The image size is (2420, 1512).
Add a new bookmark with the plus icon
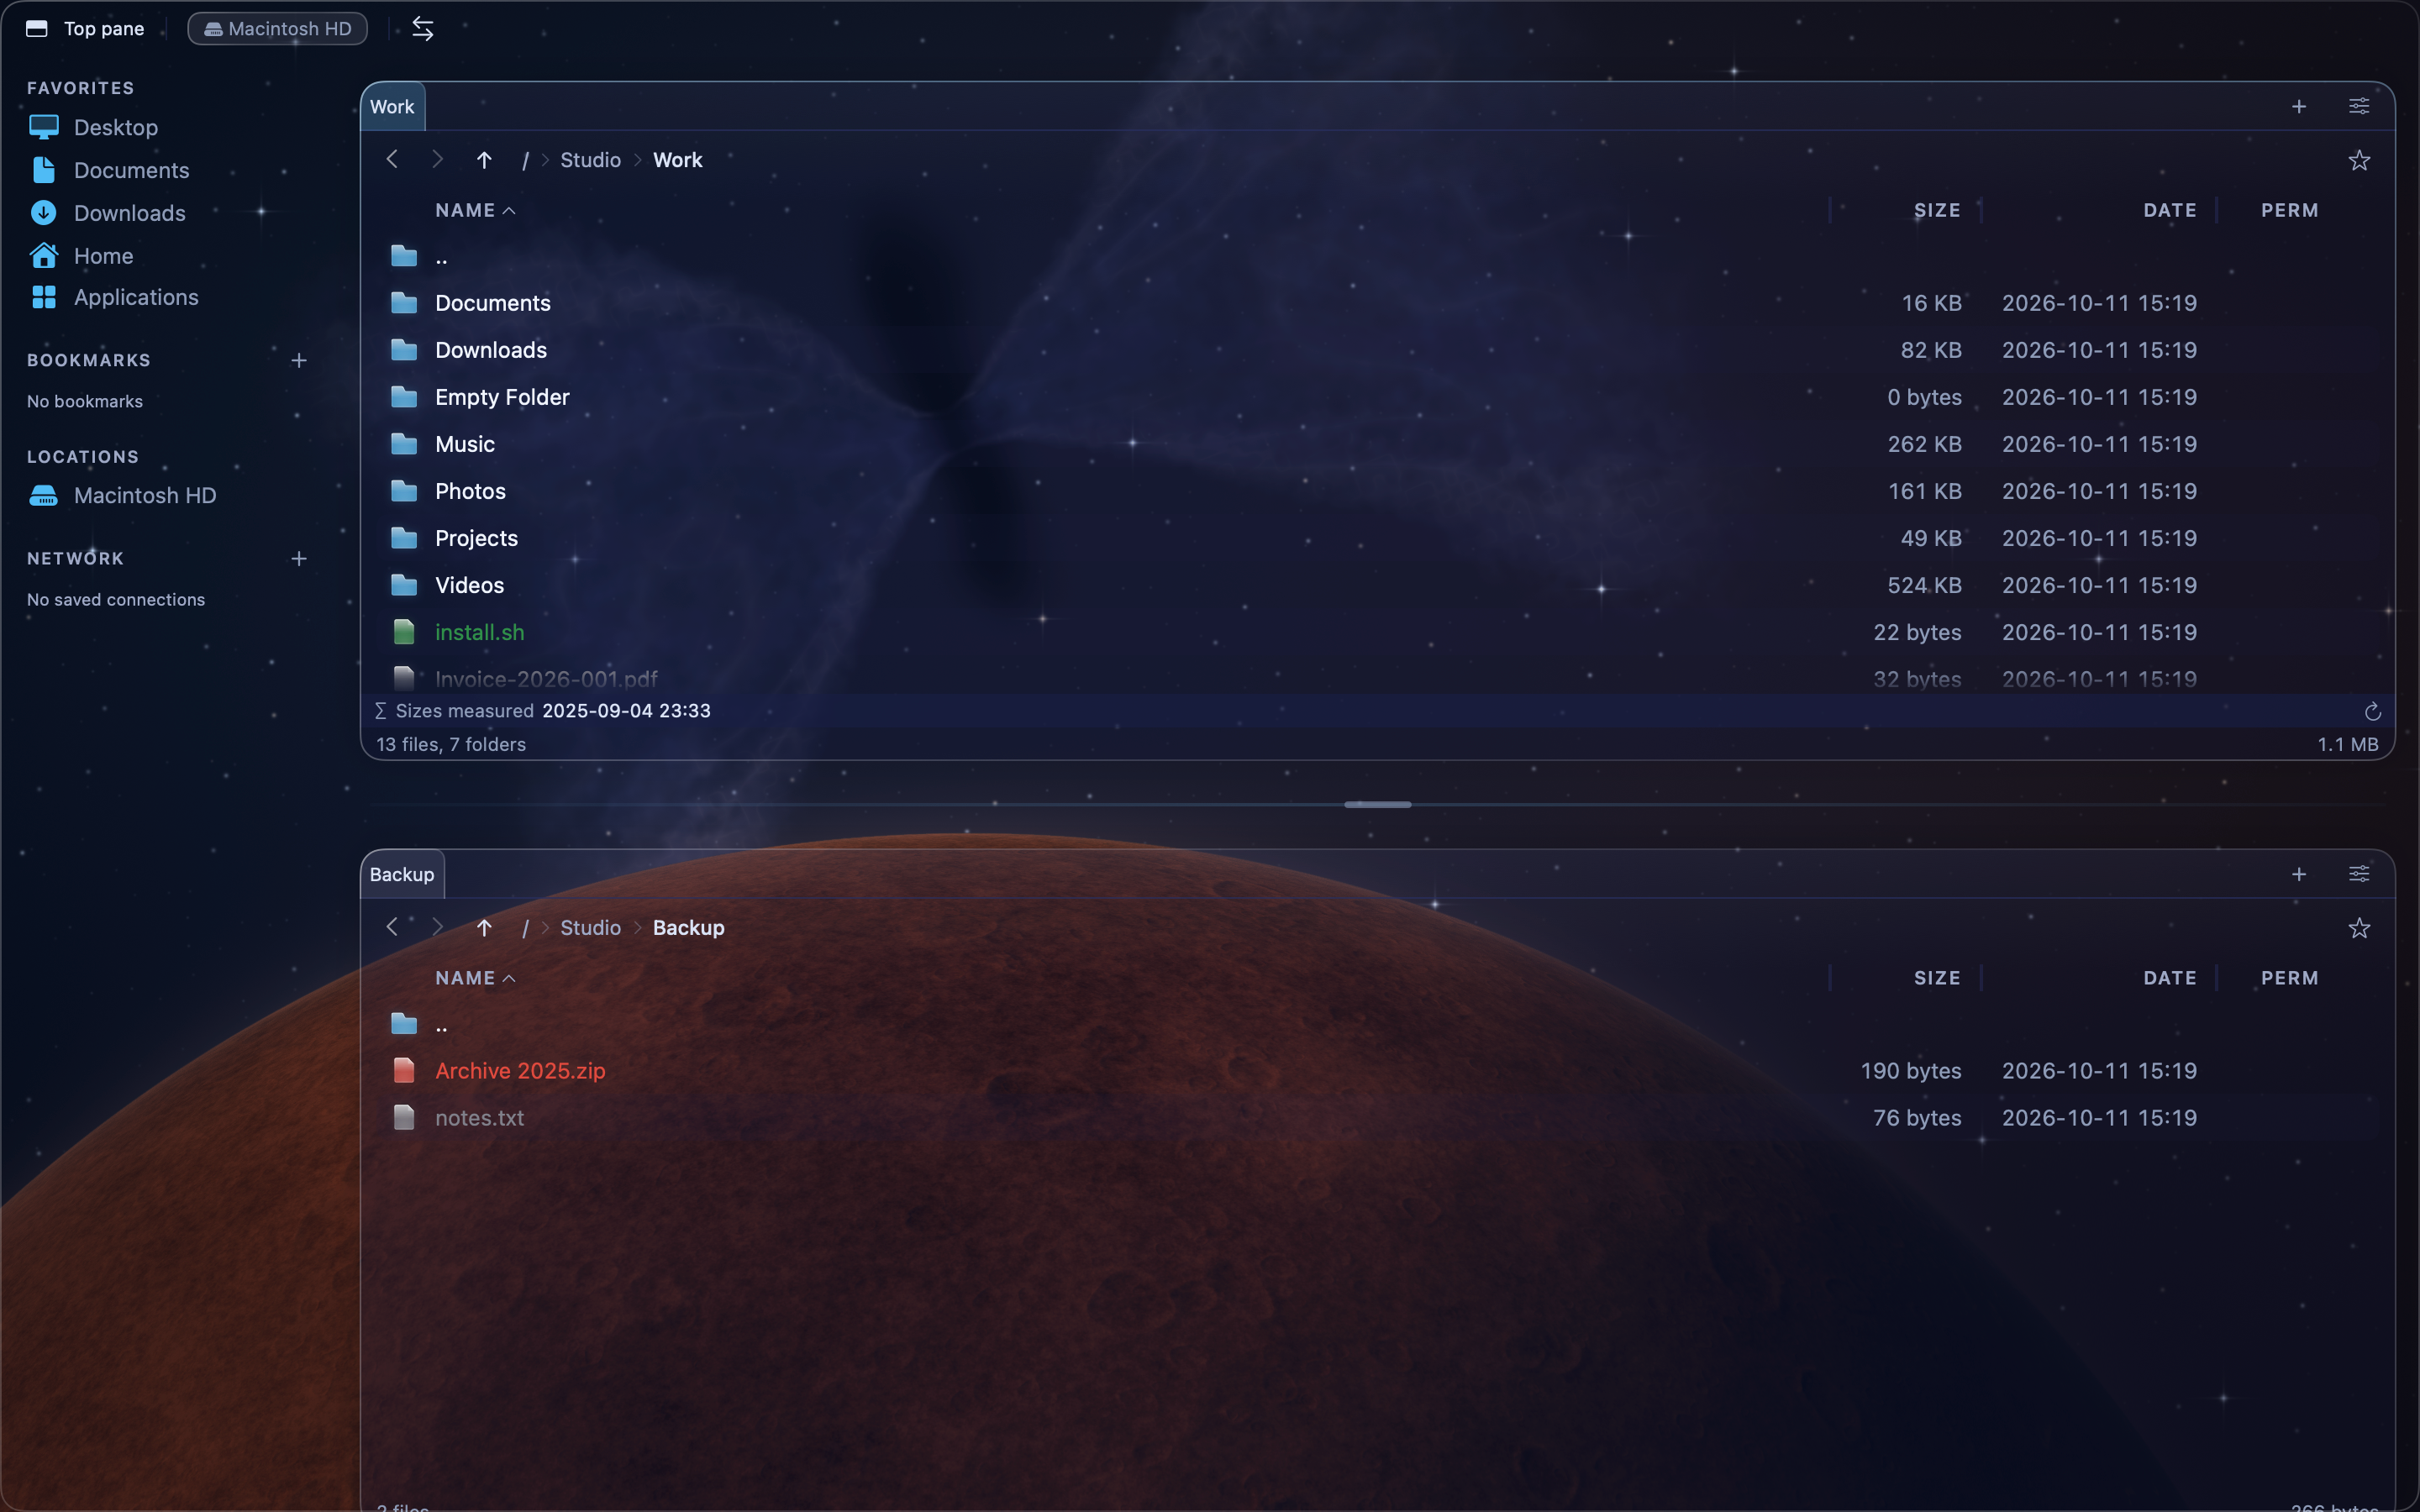click(299, 360)
